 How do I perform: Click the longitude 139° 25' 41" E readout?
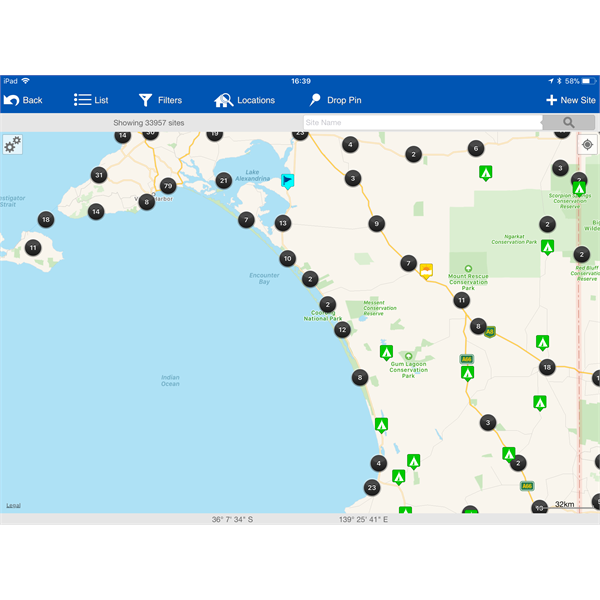click(363, 519)
